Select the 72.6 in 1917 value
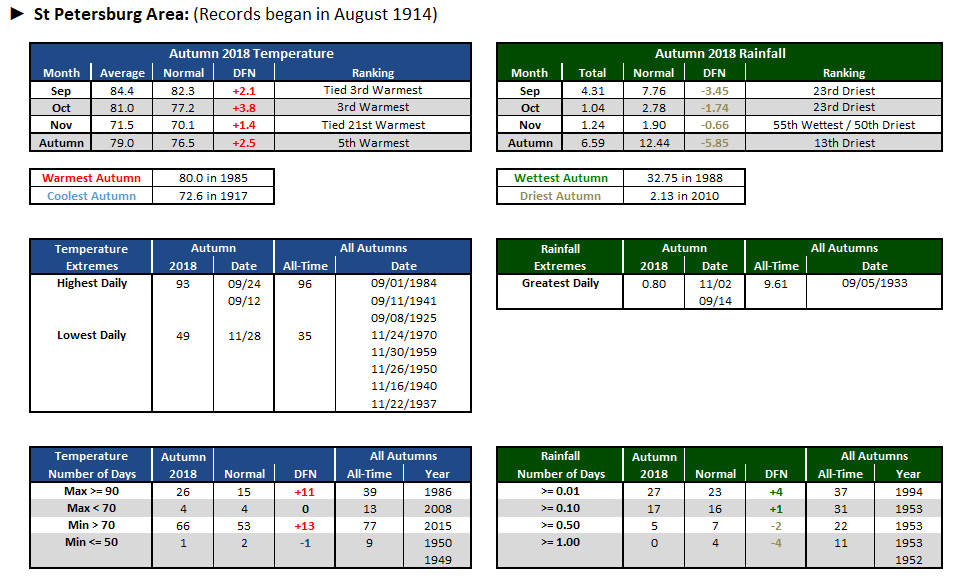 (x=213, y=196)
